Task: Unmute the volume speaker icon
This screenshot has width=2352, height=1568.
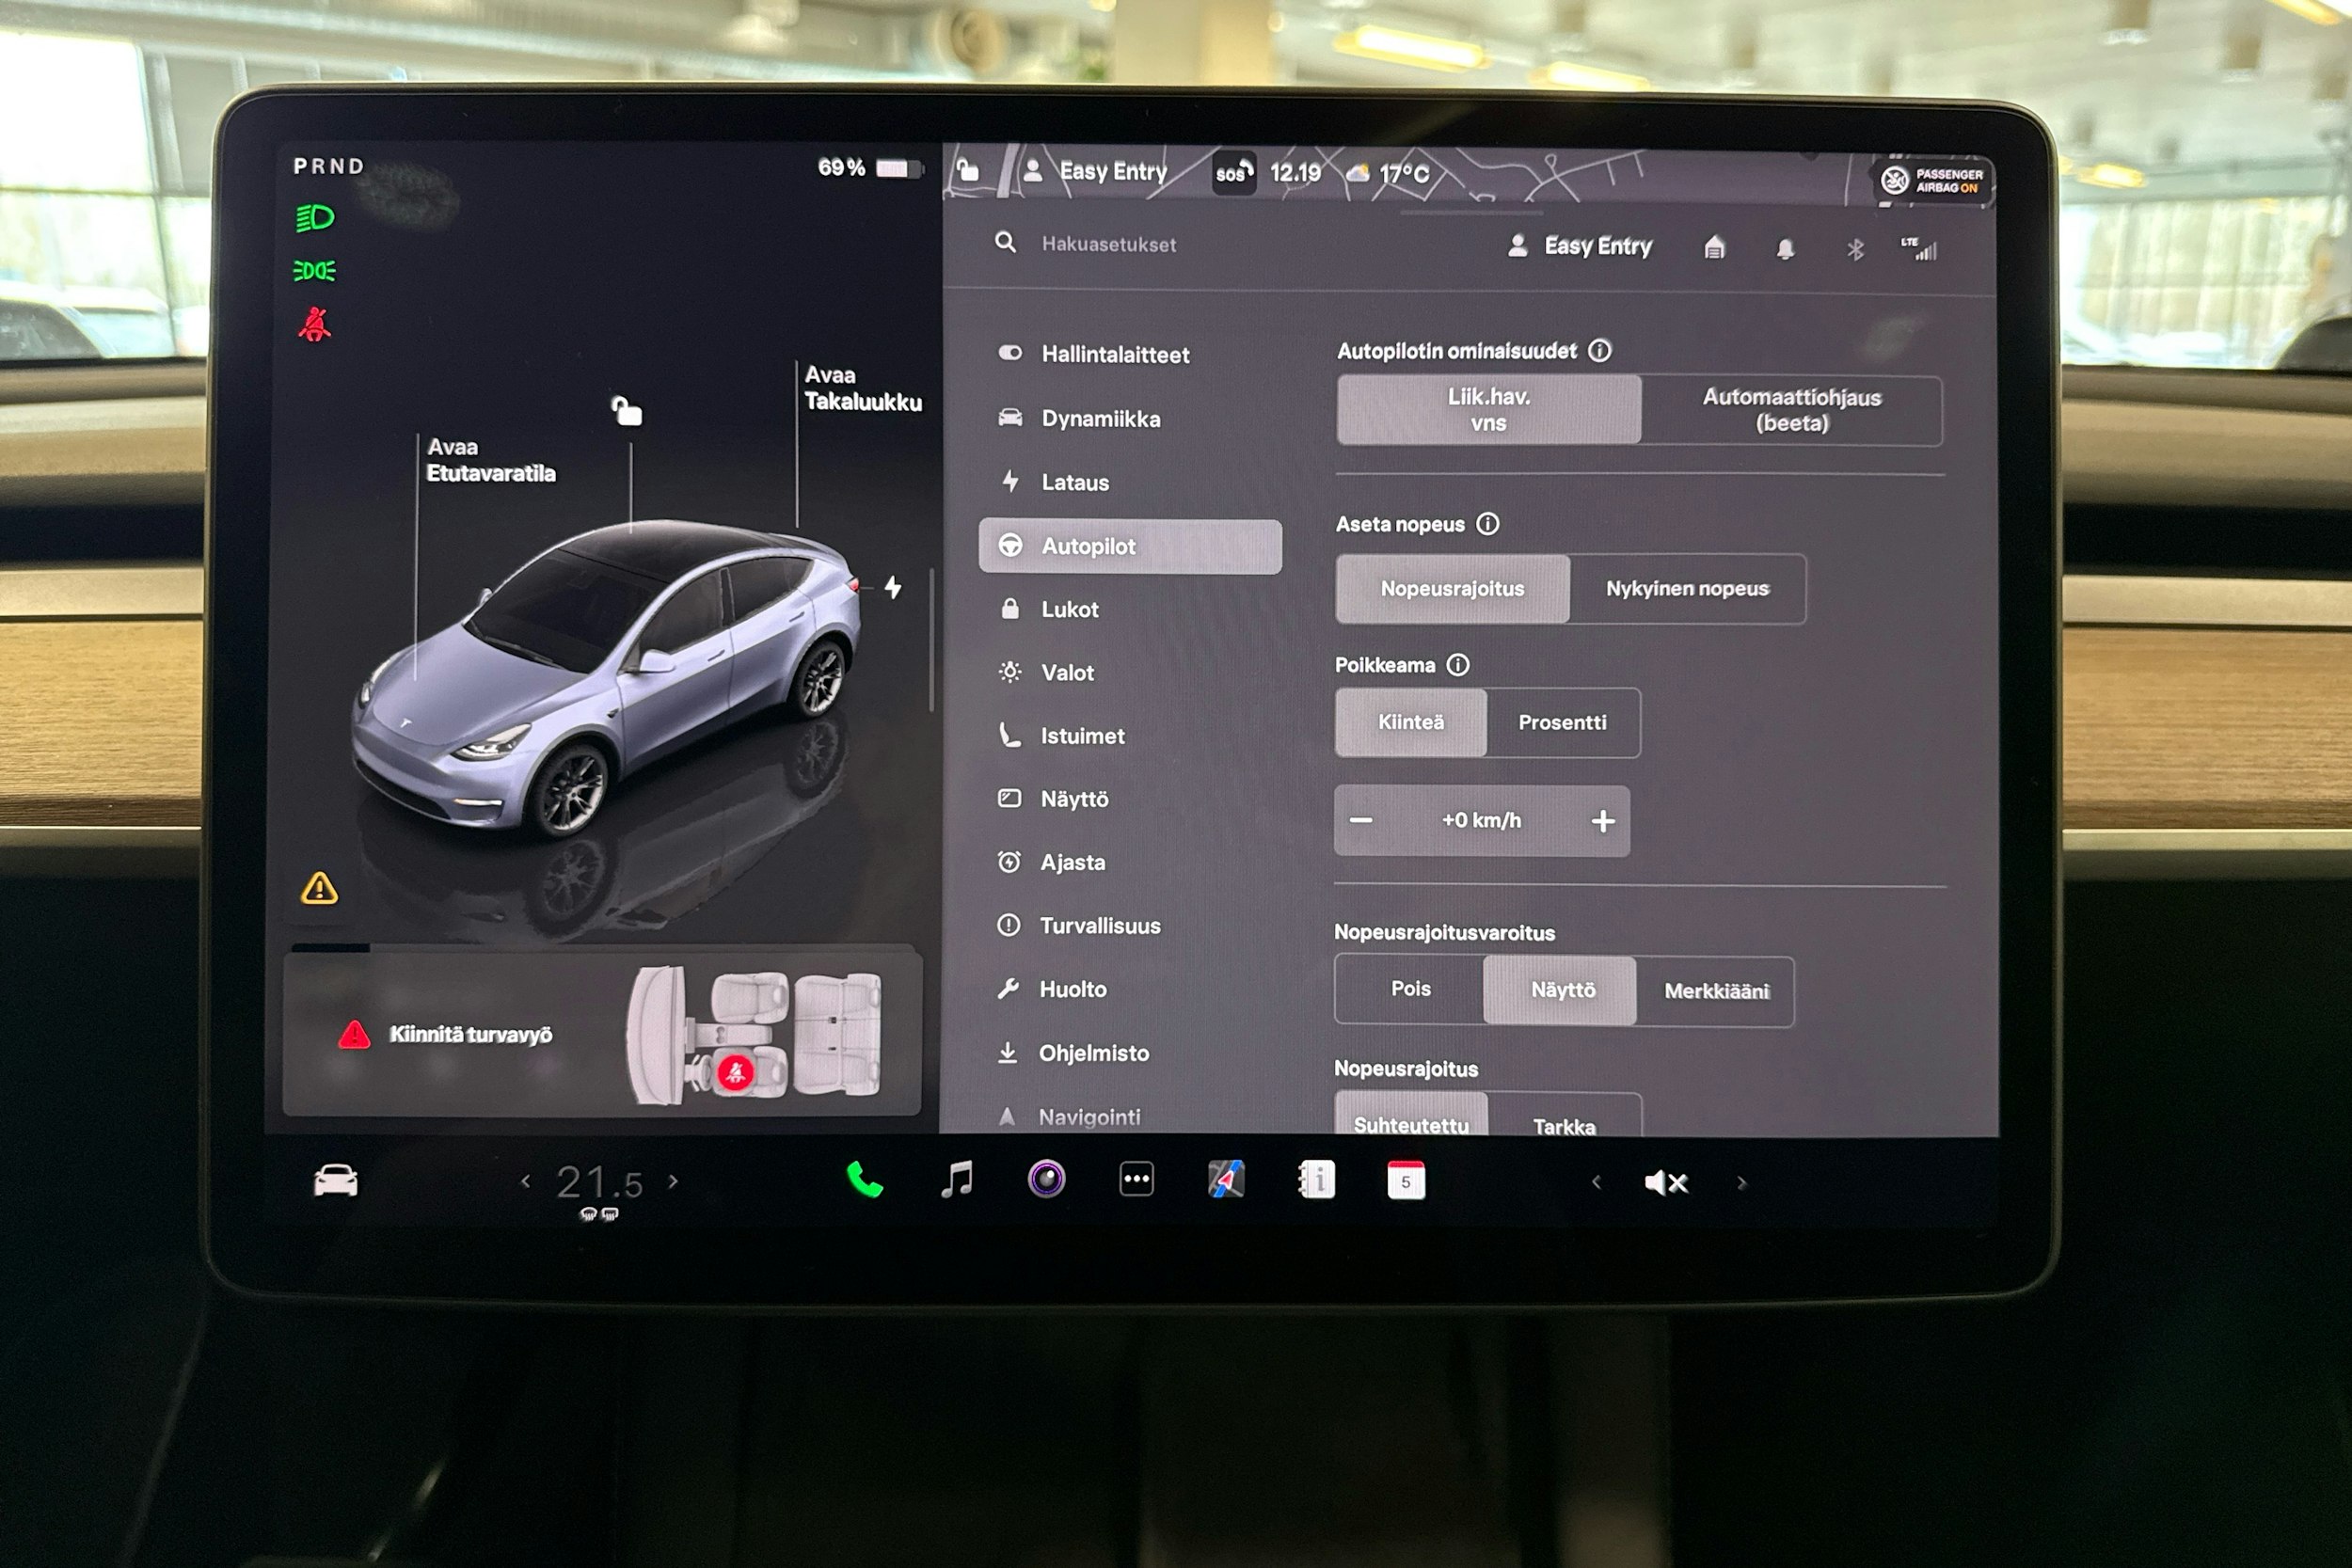Action: 1666,1183
